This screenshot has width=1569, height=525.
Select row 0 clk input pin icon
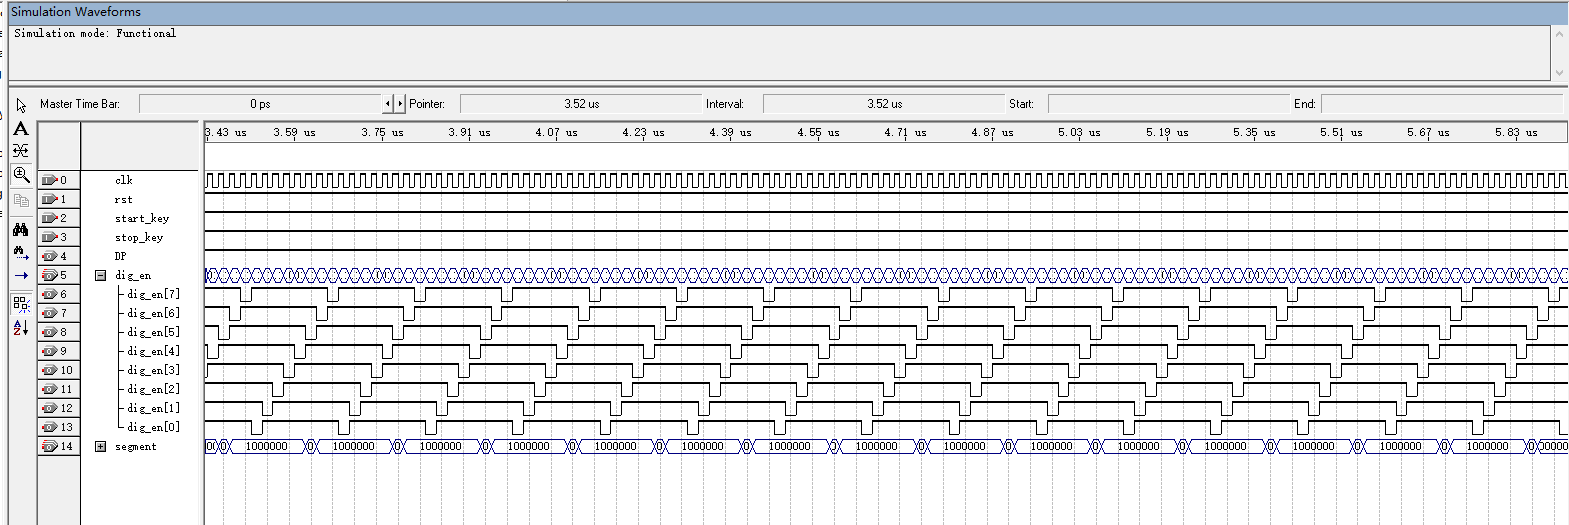[x=50, y=181]
